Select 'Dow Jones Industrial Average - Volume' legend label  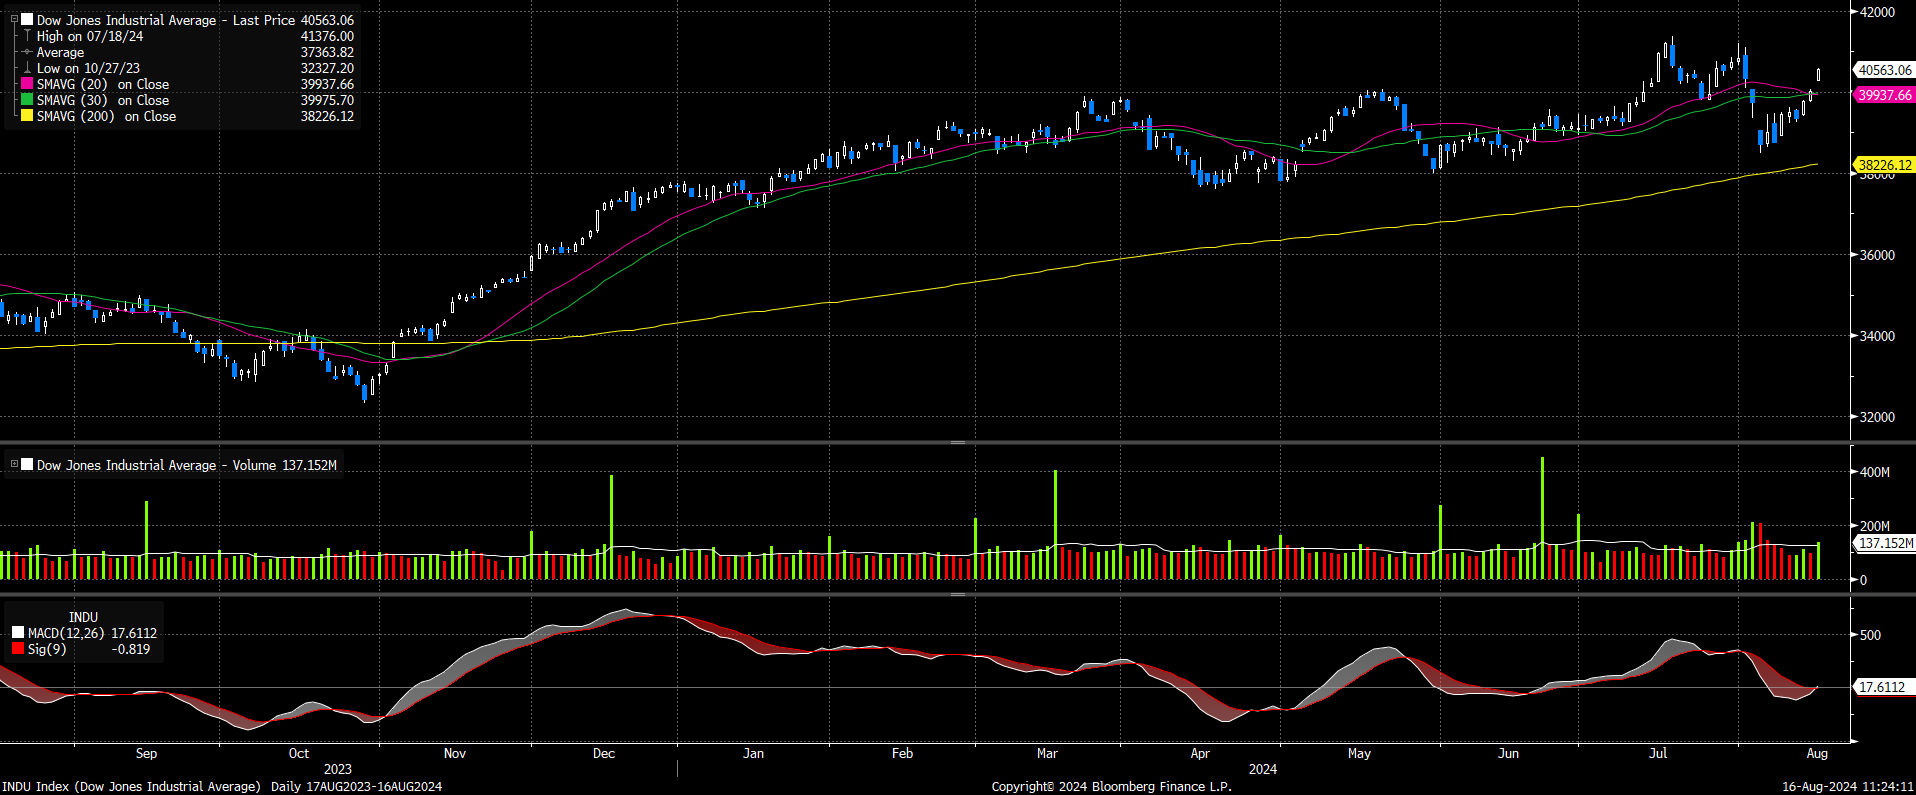coord(156,465)
